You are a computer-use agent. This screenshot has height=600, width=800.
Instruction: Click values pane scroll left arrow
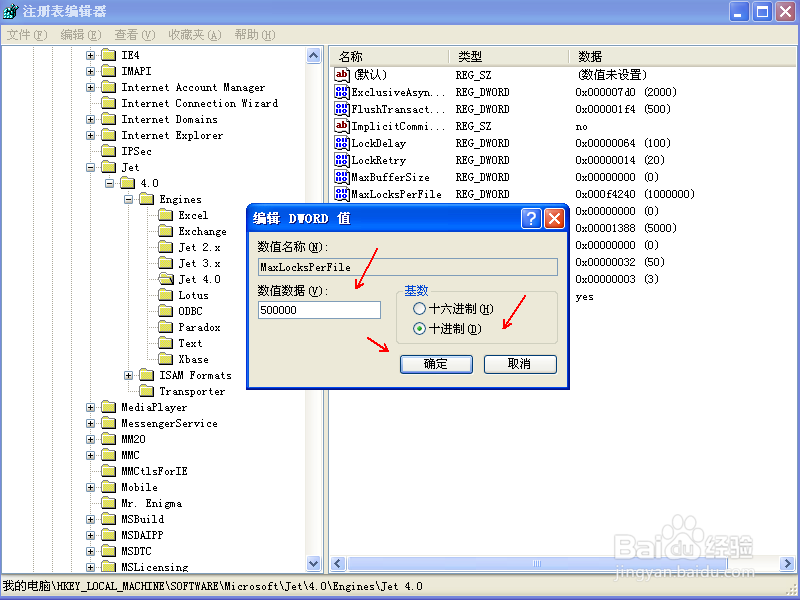pyautogui.click(x=338, y=564)
